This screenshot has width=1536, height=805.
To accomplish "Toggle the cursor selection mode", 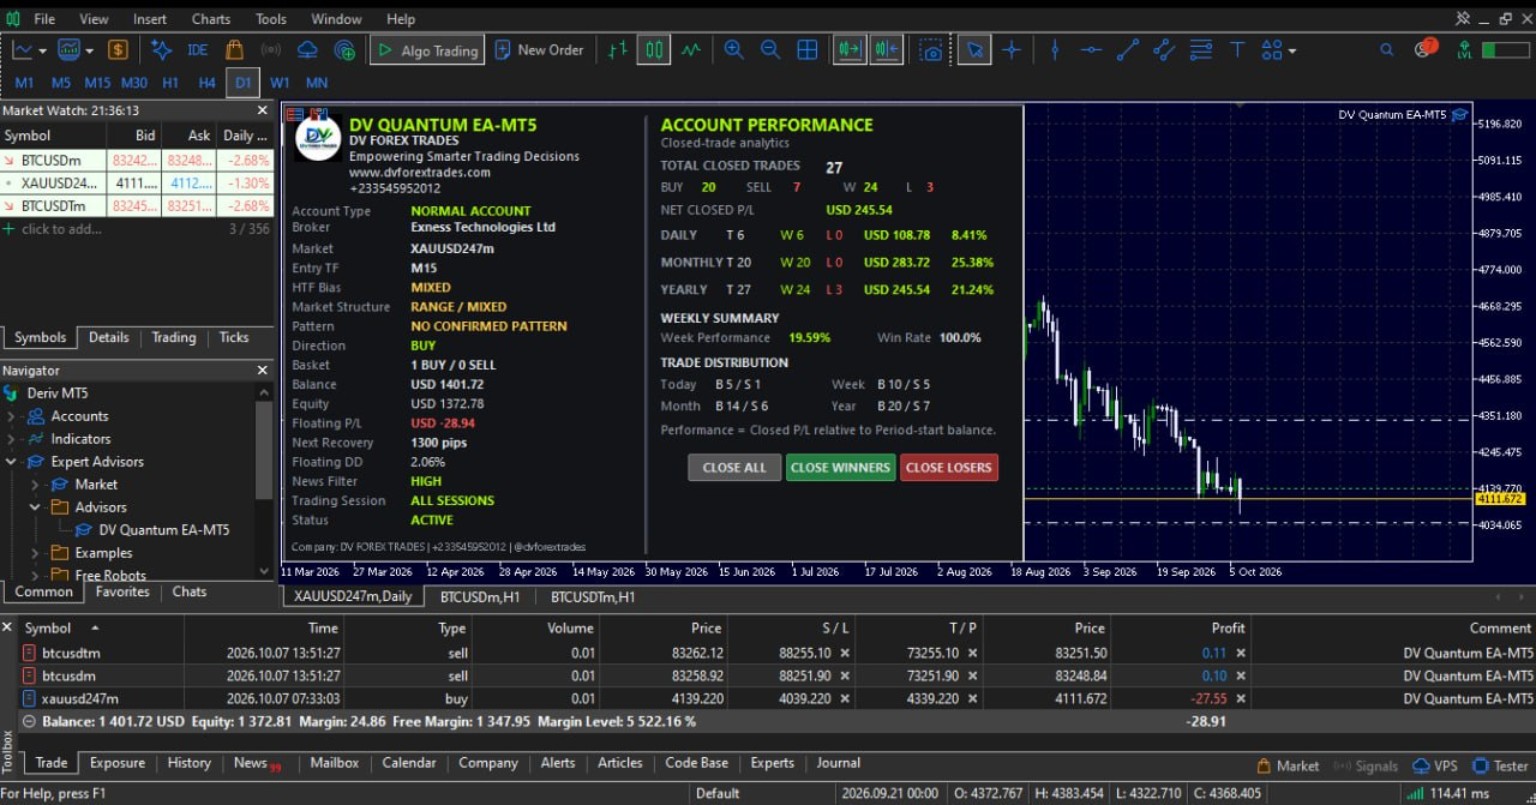I will pyautogui.click(x=974, y=50).
